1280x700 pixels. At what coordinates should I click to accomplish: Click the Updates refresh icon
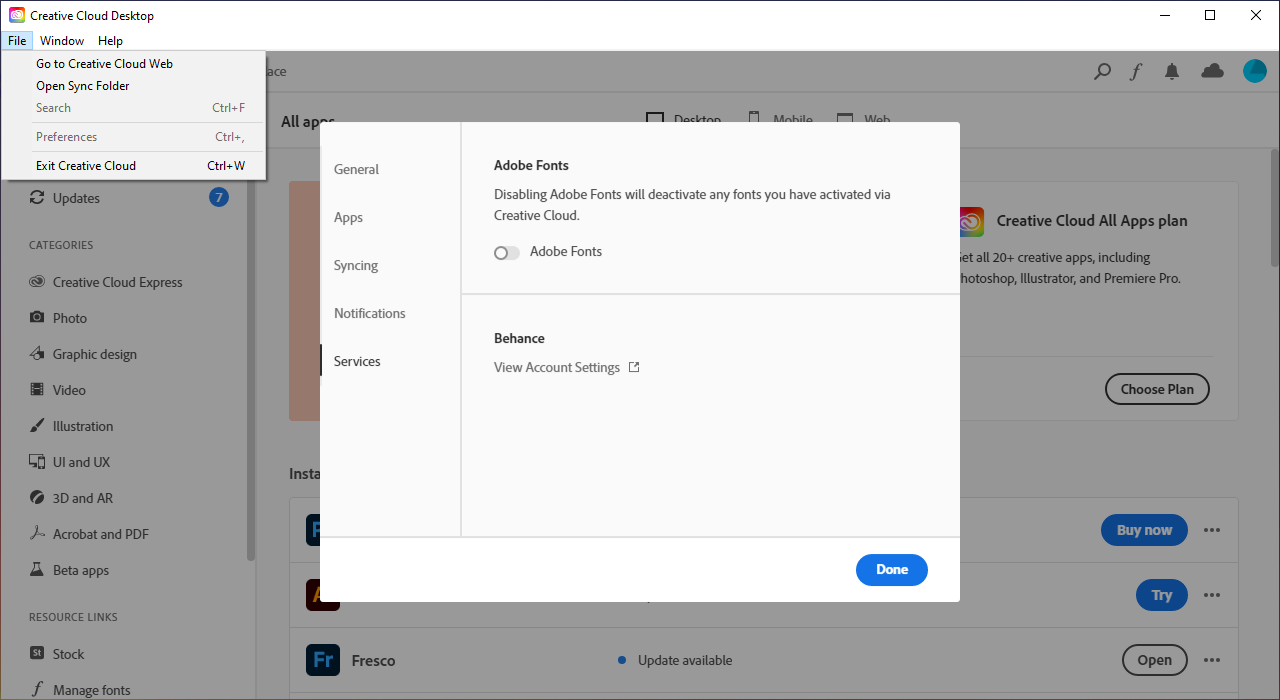[x=37, y=198]
